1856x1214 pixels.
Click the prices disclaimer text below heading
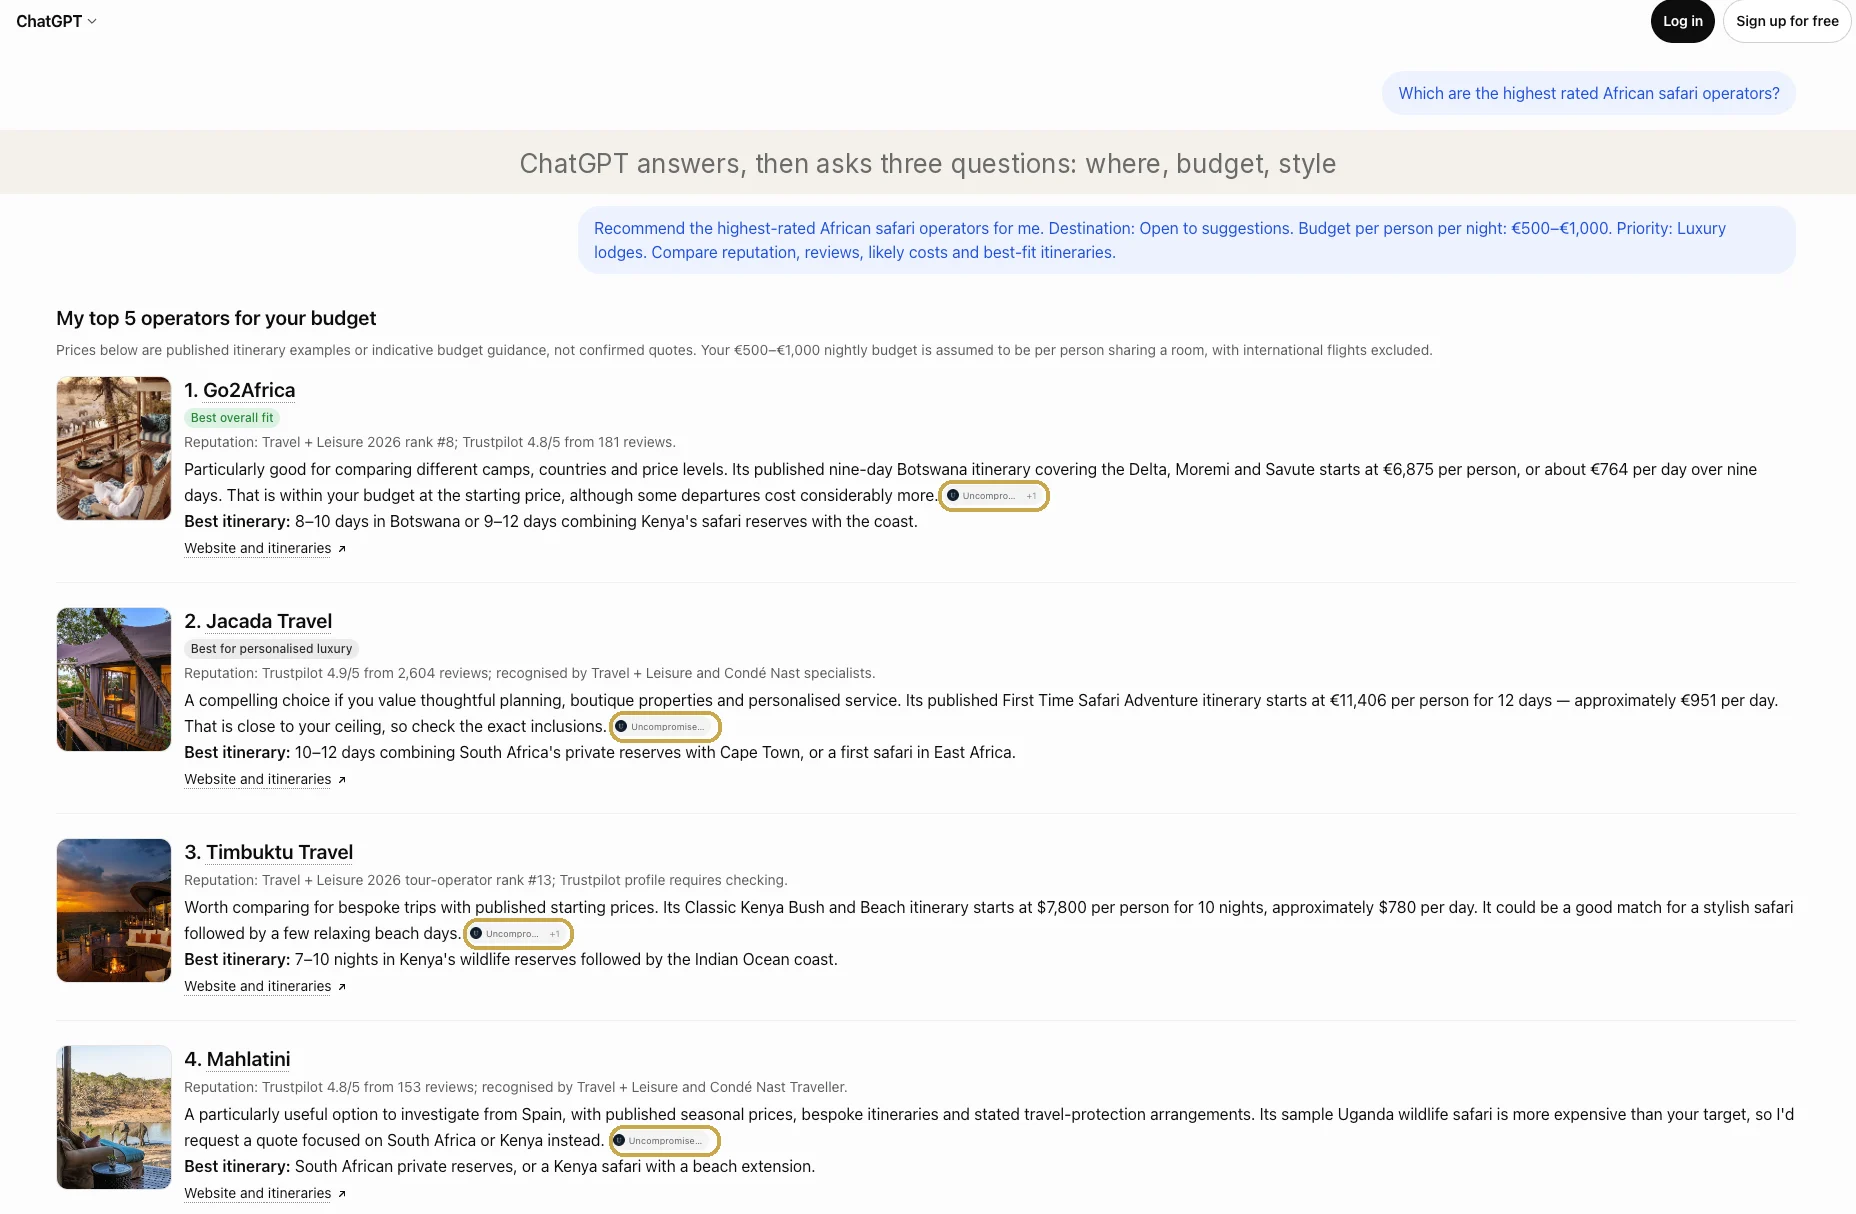[x=744, y=350]
